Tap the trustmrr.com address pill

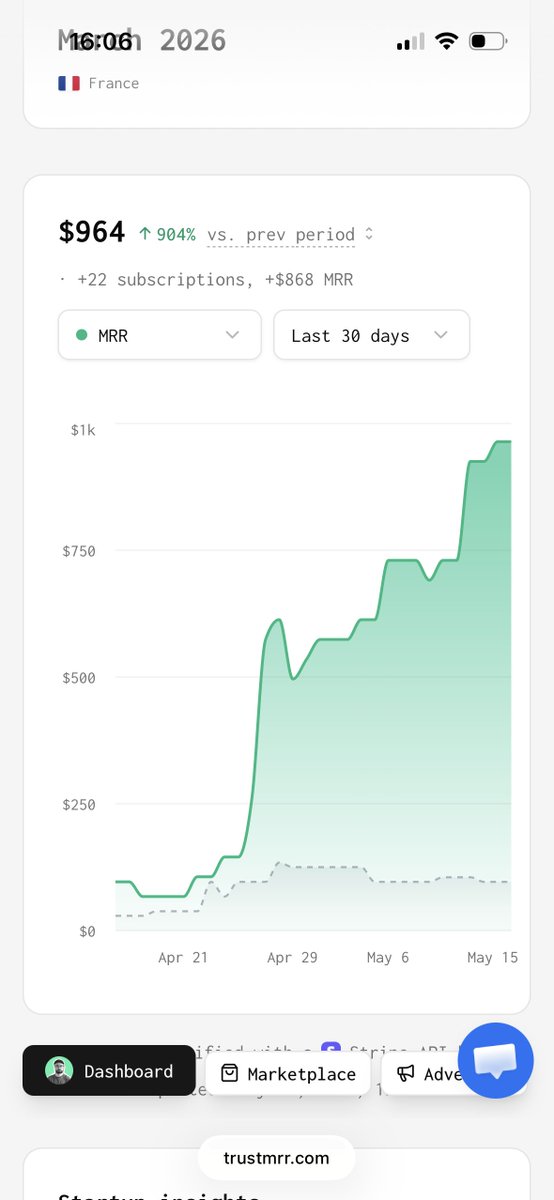coord(277,1159)
